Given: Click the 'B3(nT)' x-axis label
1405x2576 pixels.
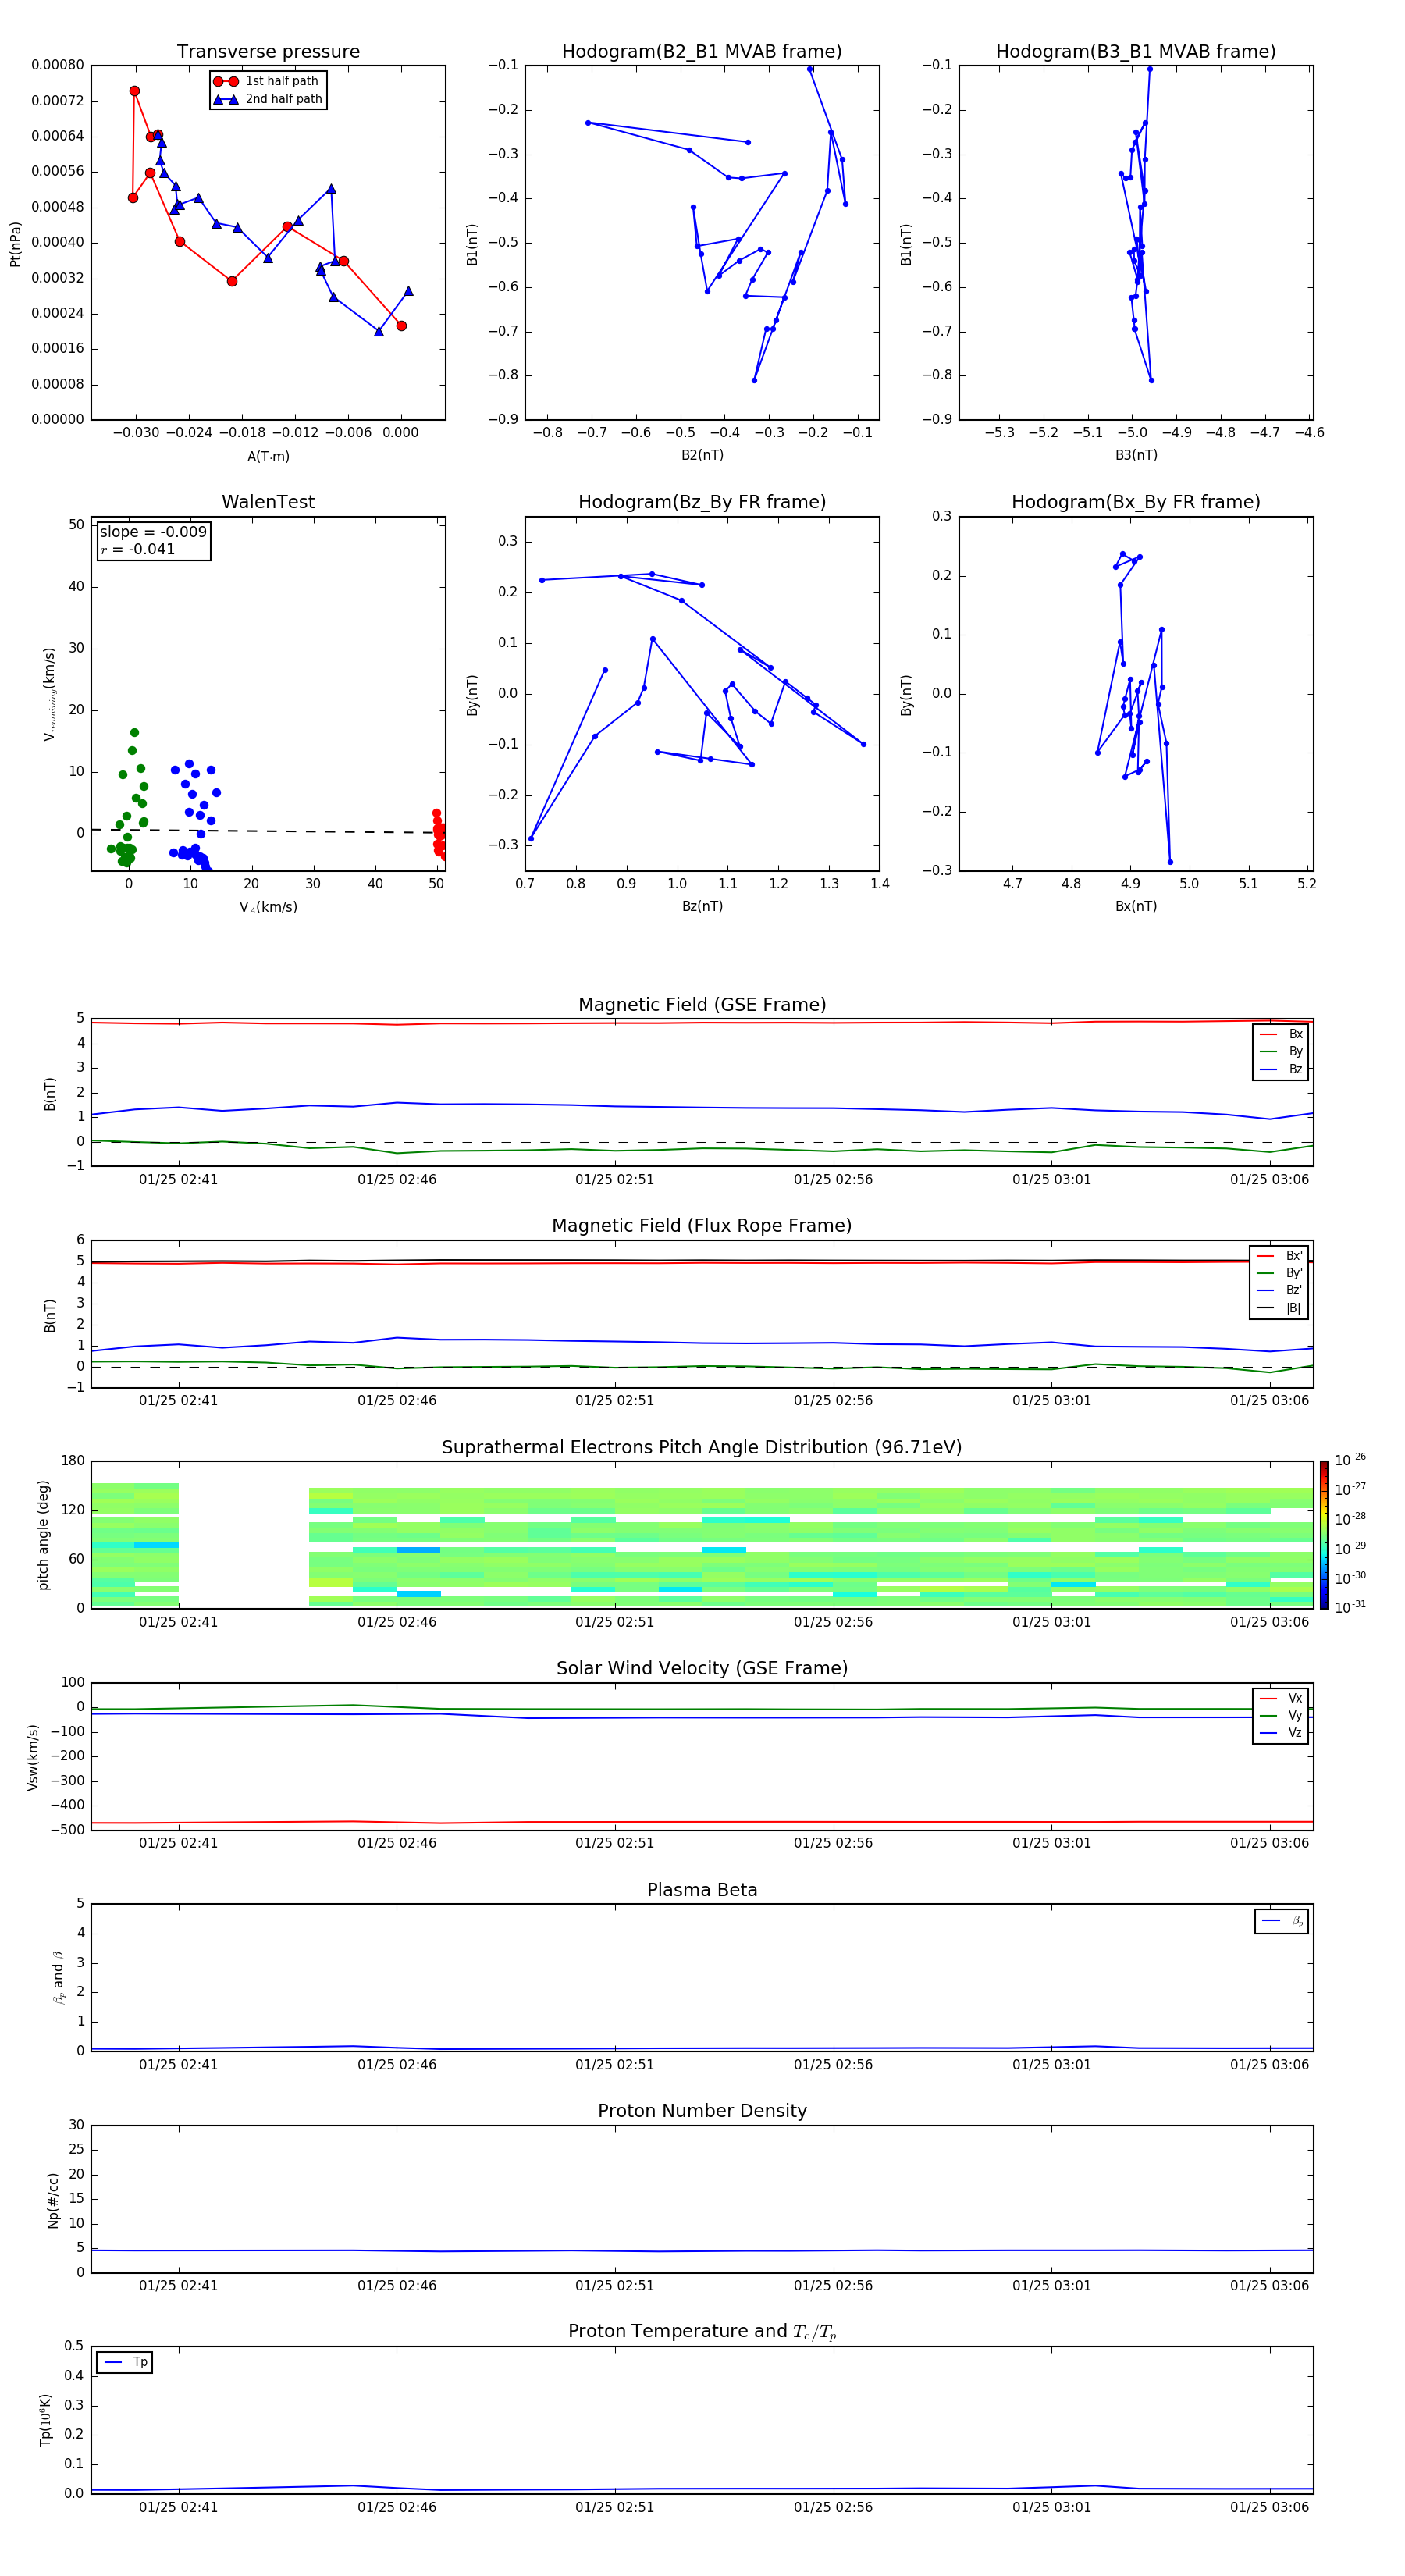Looking at the screenshot, I should (1136, 455).
